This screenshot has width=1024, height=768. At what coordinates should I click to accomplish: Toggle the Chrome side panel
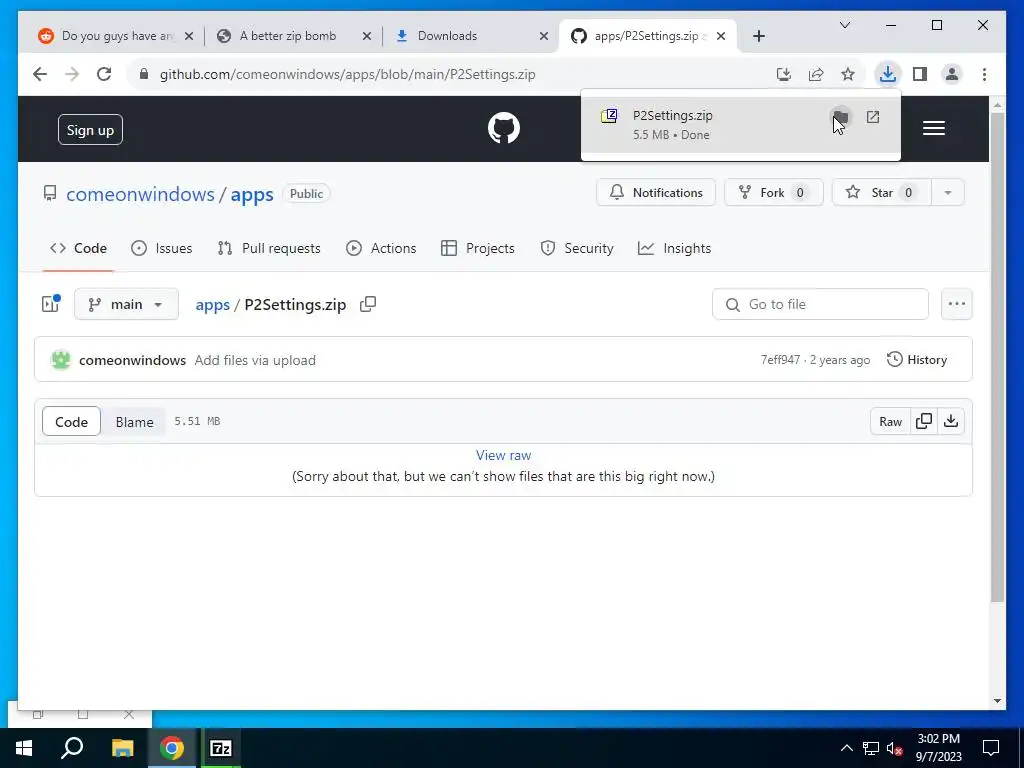(x=920, y=74)
